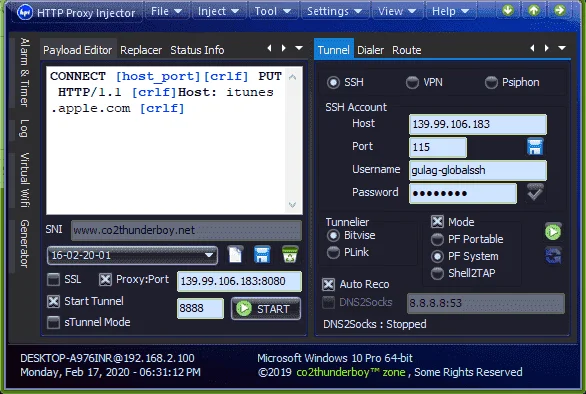Delete config with green recycle bin icon

point(290,255)
